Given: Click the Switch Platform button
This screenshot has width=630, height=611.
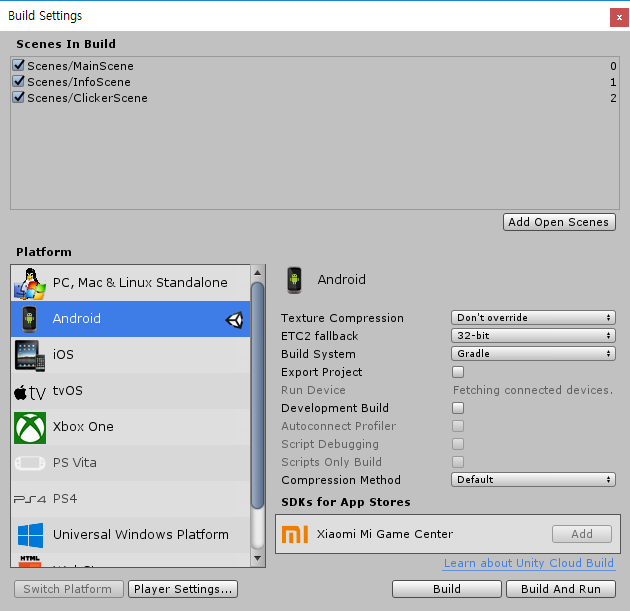Looking at the screenshot, I should pyautogui.click(x=69, y=589).
